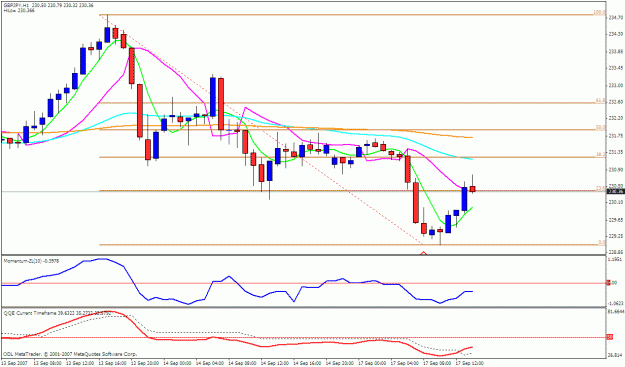Click the 14 Sep 16:00 time label
The height and width of the screenshot is (367, 625).
[308, 363]
